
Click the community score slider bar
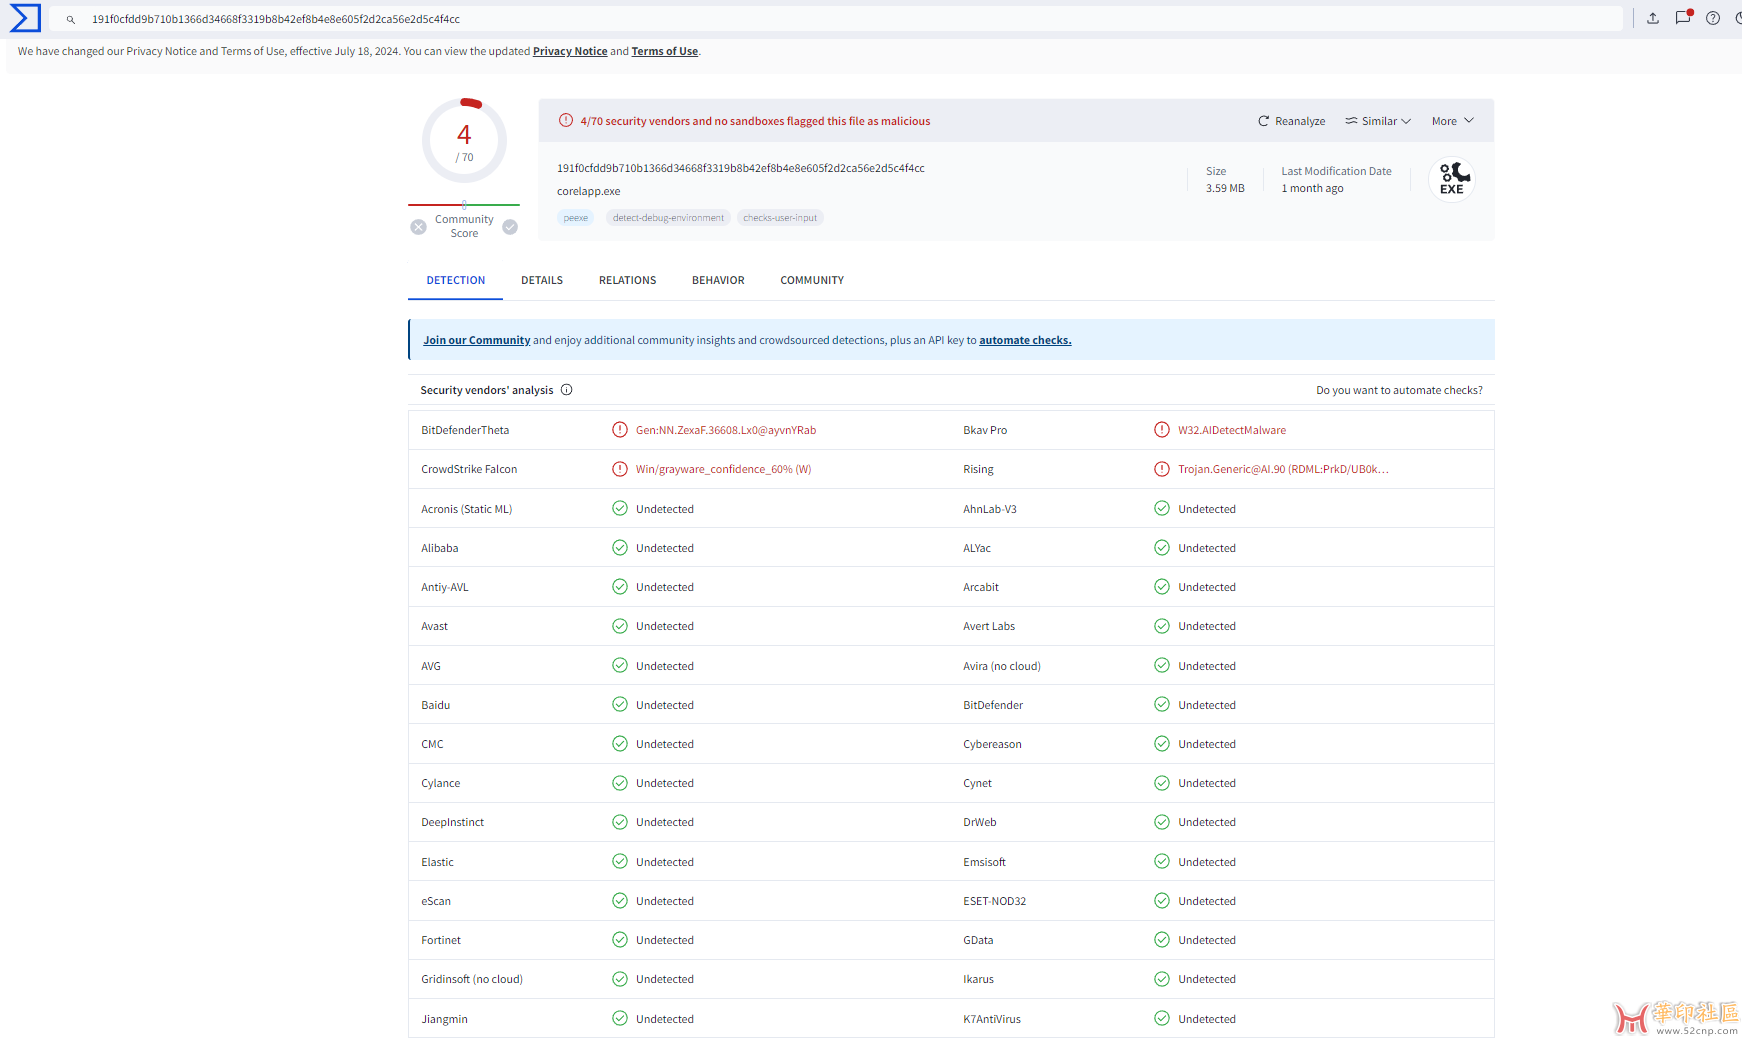(464, 205)
